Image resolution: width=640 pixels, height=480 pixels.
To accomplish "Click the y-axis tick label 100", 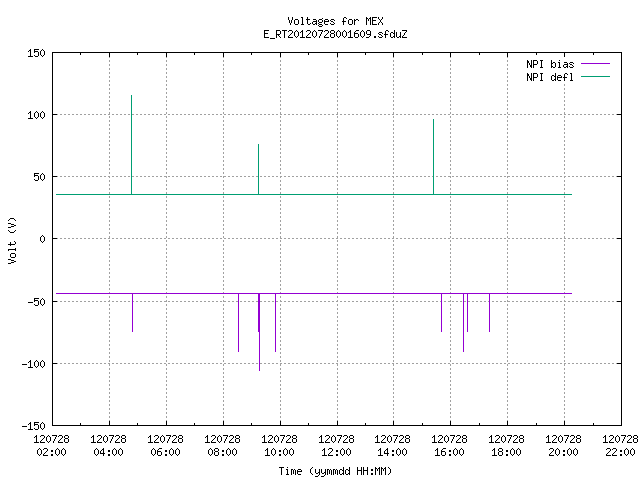I will [36, 115].
